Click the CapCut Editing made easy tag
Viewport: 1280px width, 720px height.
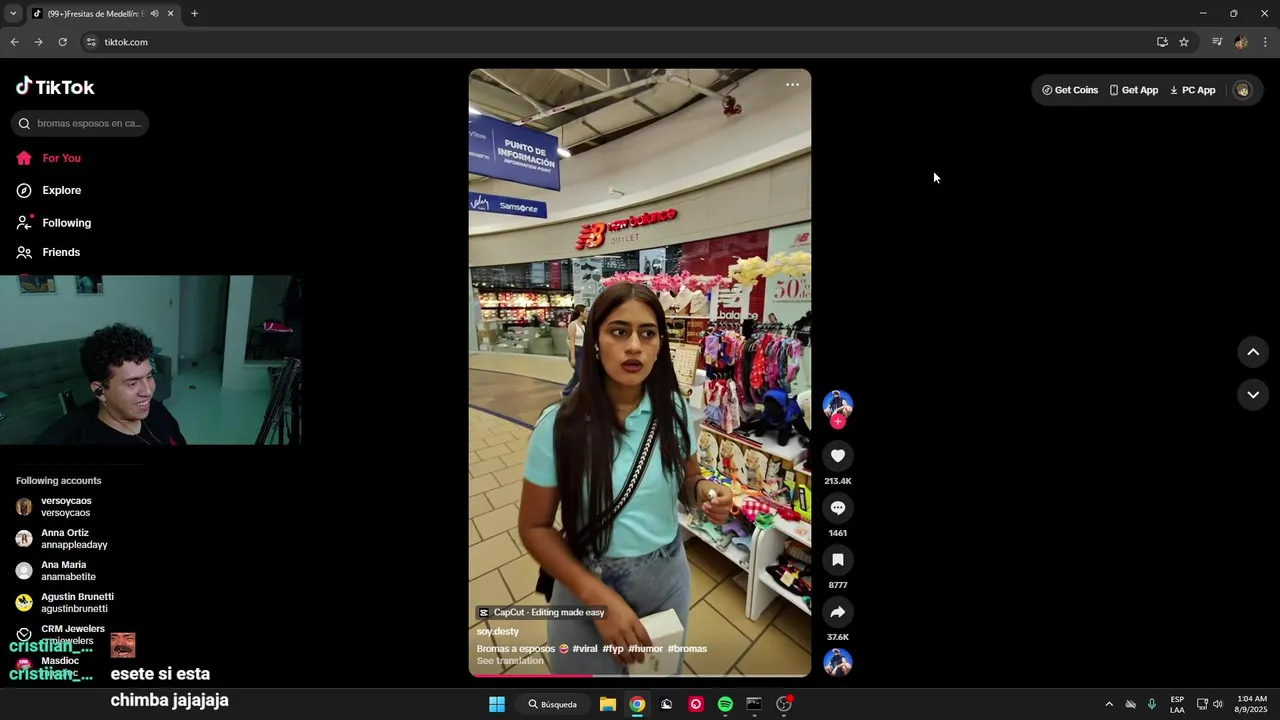541,613
